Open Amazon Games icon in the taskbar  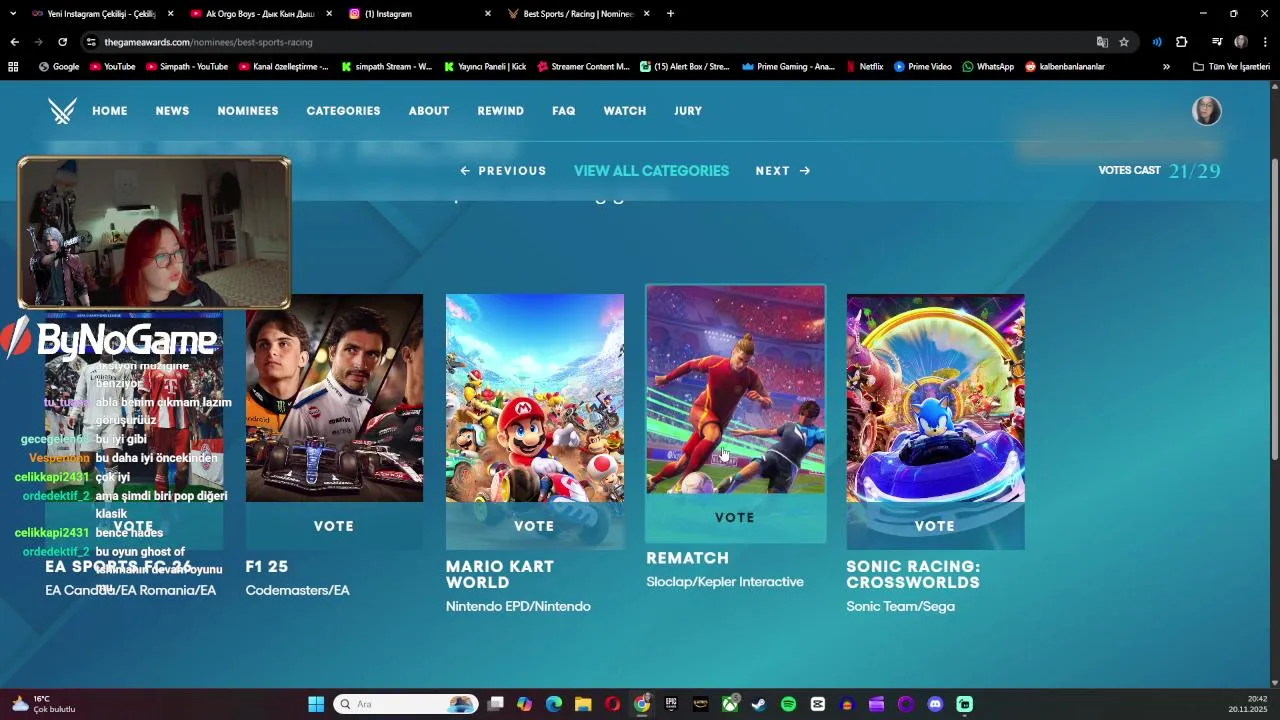(x=700, y=704)
